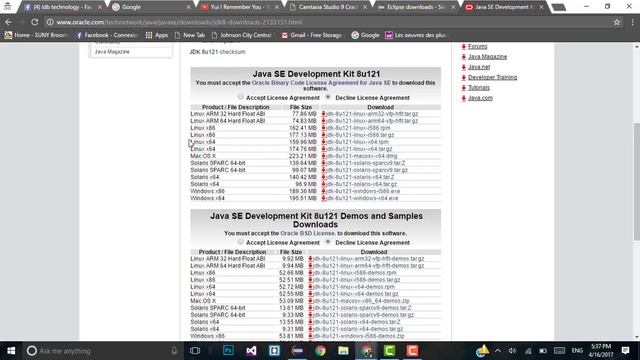
Task: Open the Home - SUNY Broome bookmark
Action: click(35, 36)
